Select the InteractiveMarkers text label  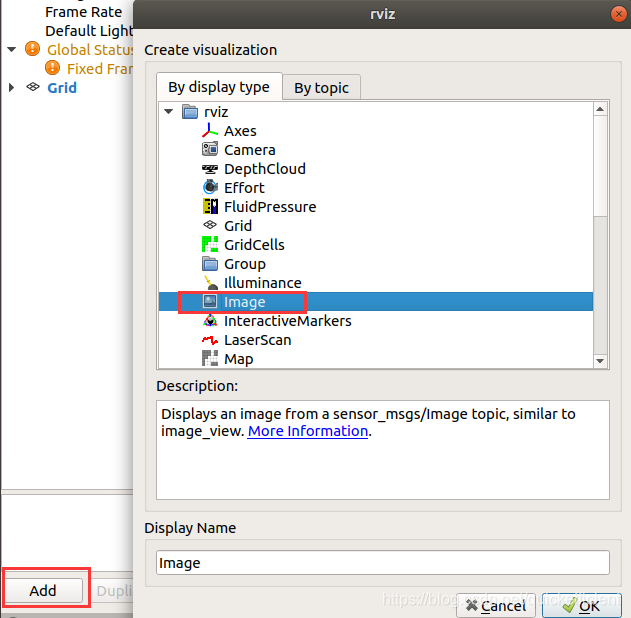[288, 321]
